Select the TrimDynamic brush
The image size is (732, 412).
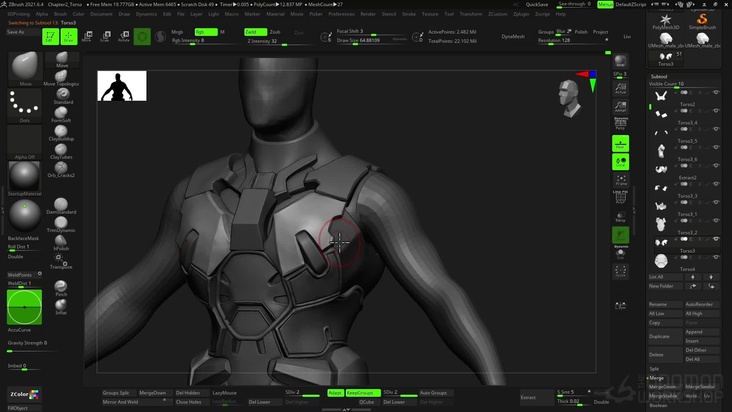click(61, 224)
